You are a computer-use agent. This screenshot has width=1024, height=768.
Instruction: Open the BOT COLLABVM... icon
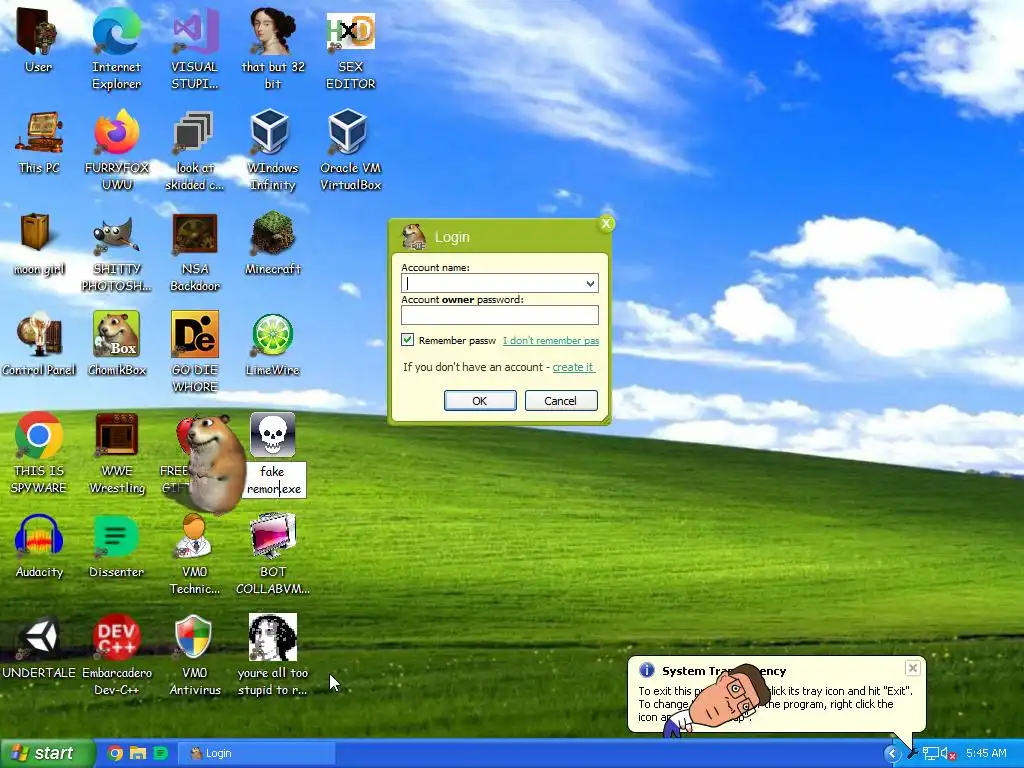click(x=273, y=536)
